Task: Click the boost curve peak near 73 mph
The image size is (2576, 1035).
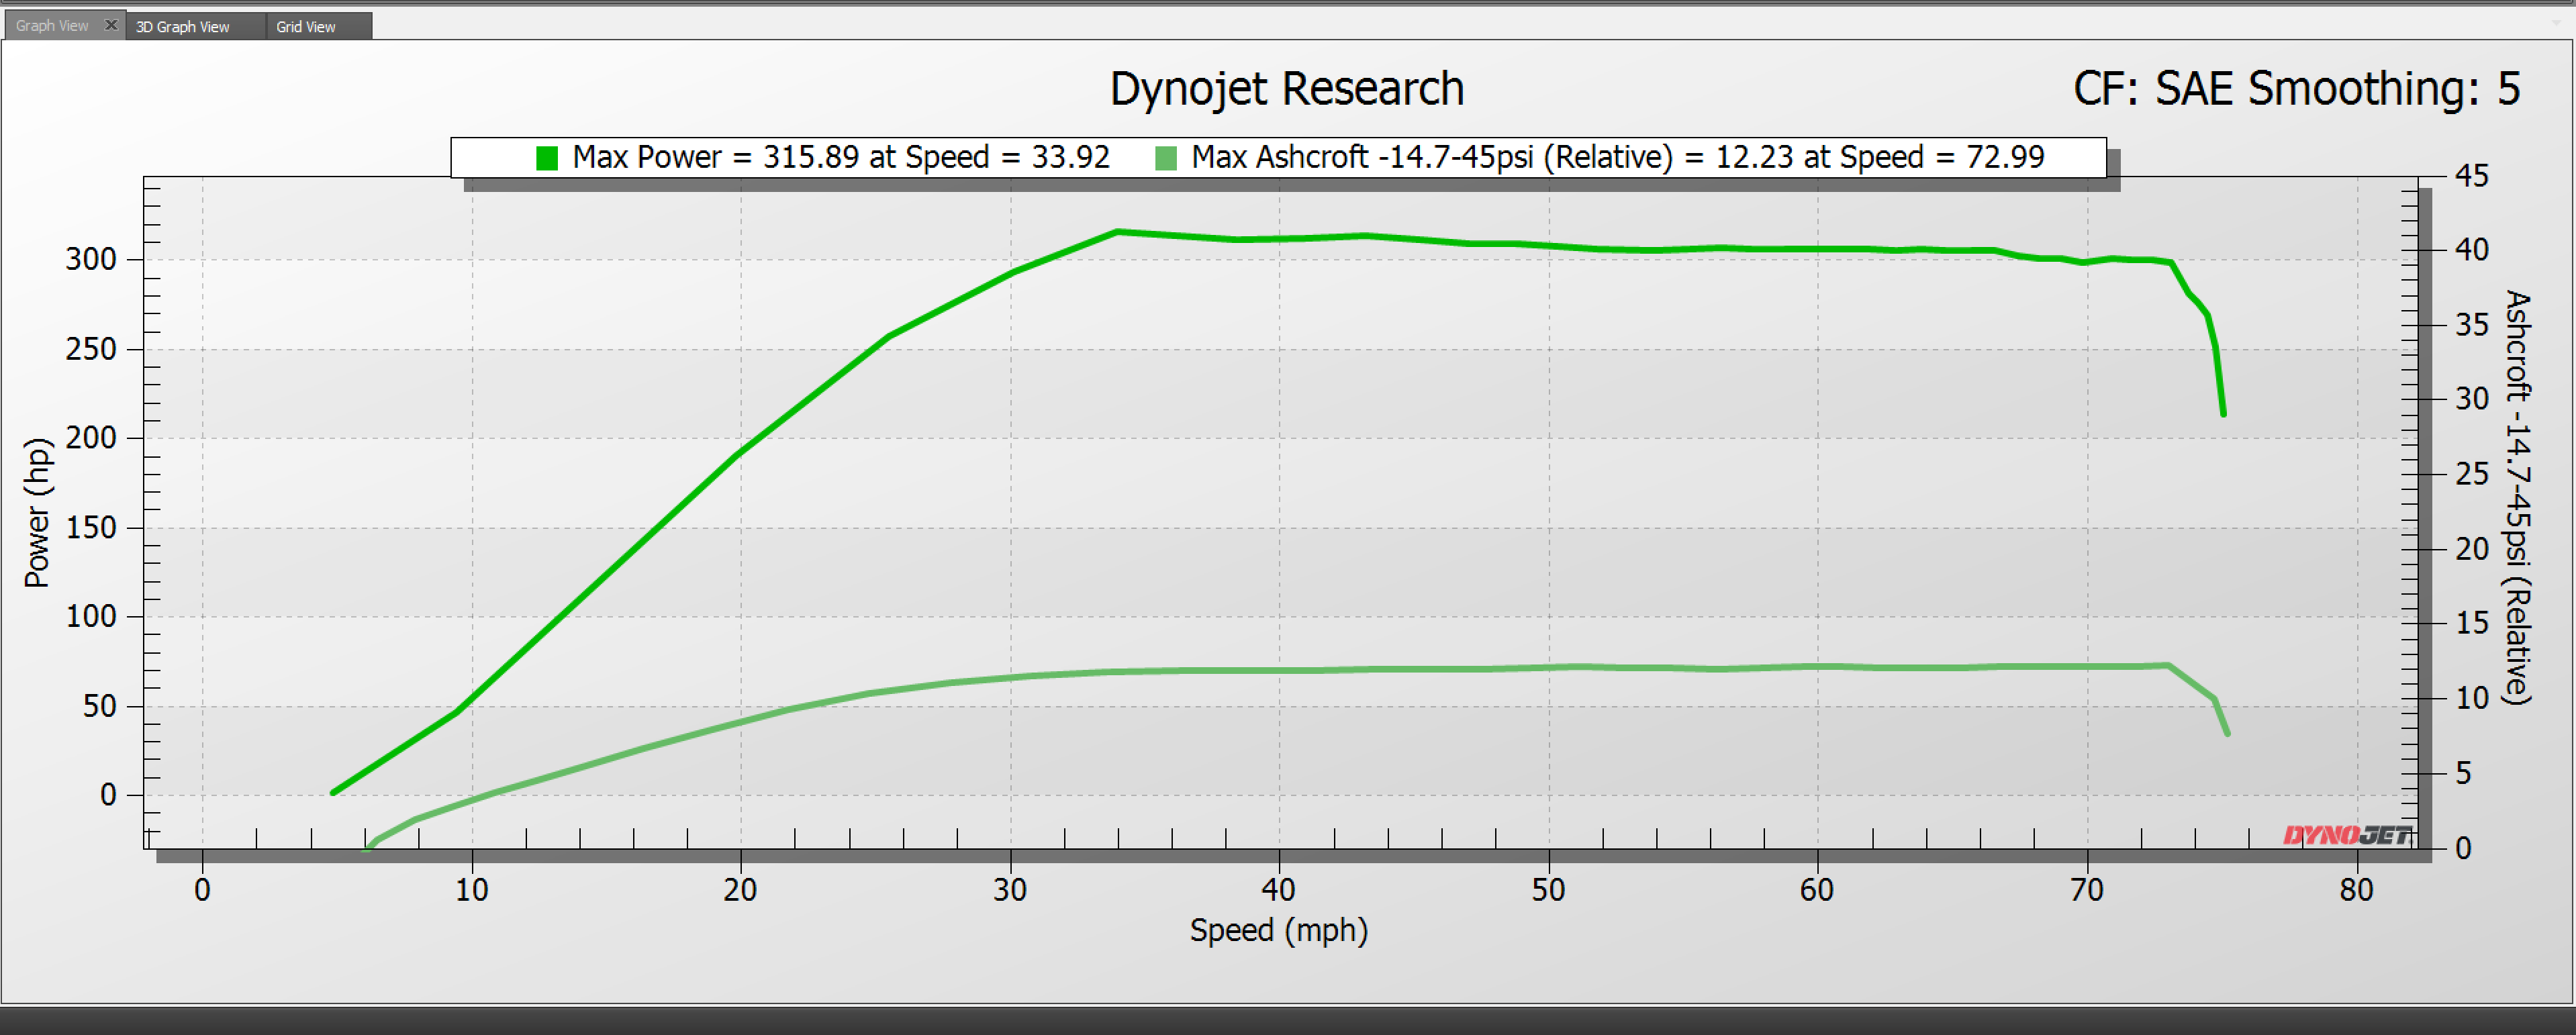Action: 2167,665
